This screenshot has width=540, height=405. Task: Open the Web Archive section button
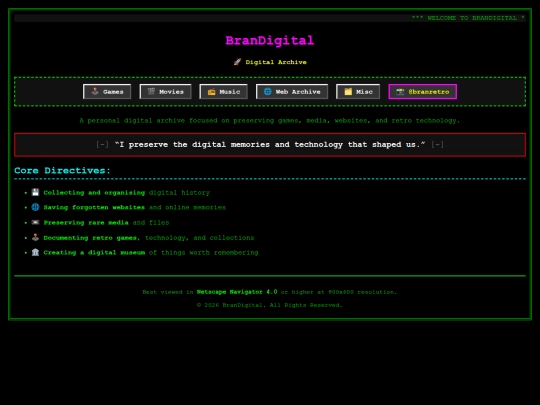point(292,92)
